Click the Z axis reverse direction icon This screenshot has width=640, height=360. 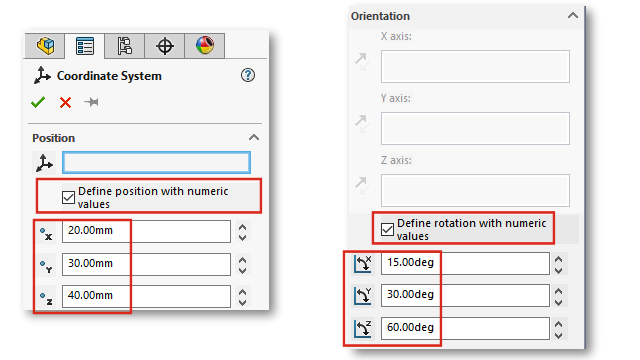click(x=362, y=185)
